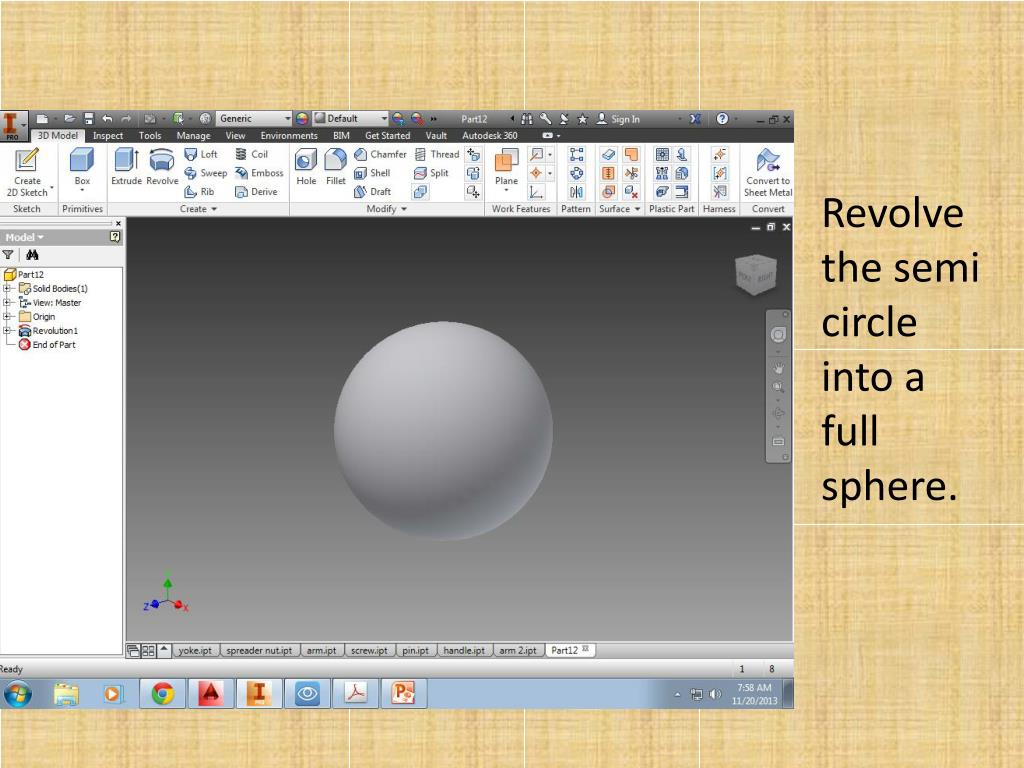The width and height of the screenshot is (1024, 768).
Task: Select the Box primitive tool
Action: tap(82, 169)
